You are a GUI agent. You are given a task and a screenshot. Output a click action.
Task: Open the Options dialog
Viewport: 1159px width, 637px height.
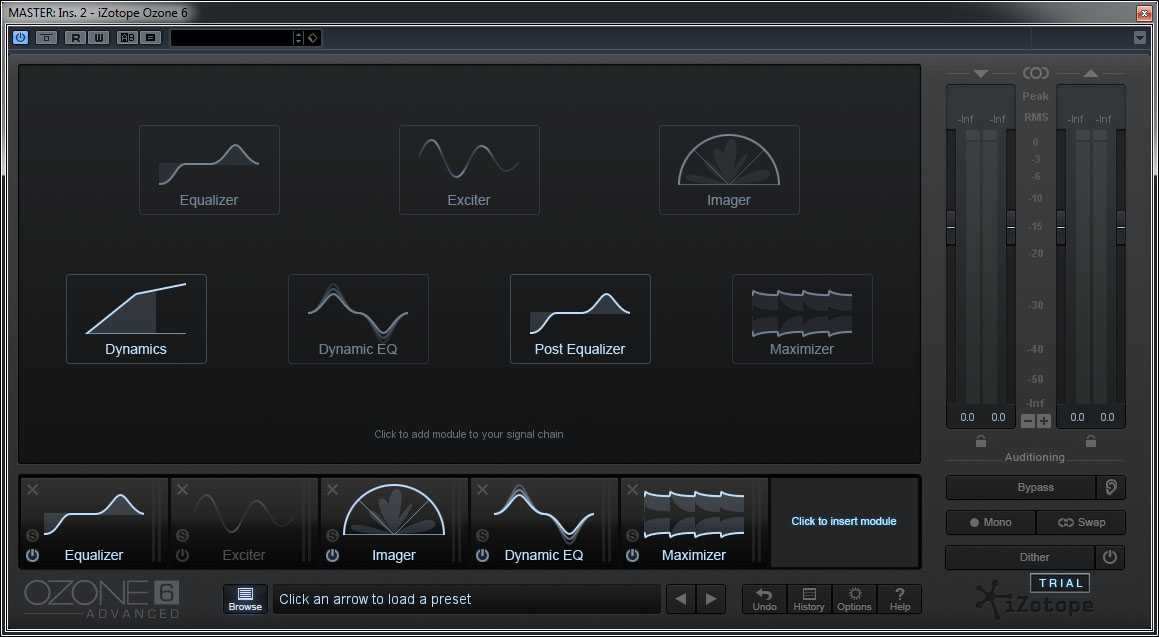[x=854, y=599]
